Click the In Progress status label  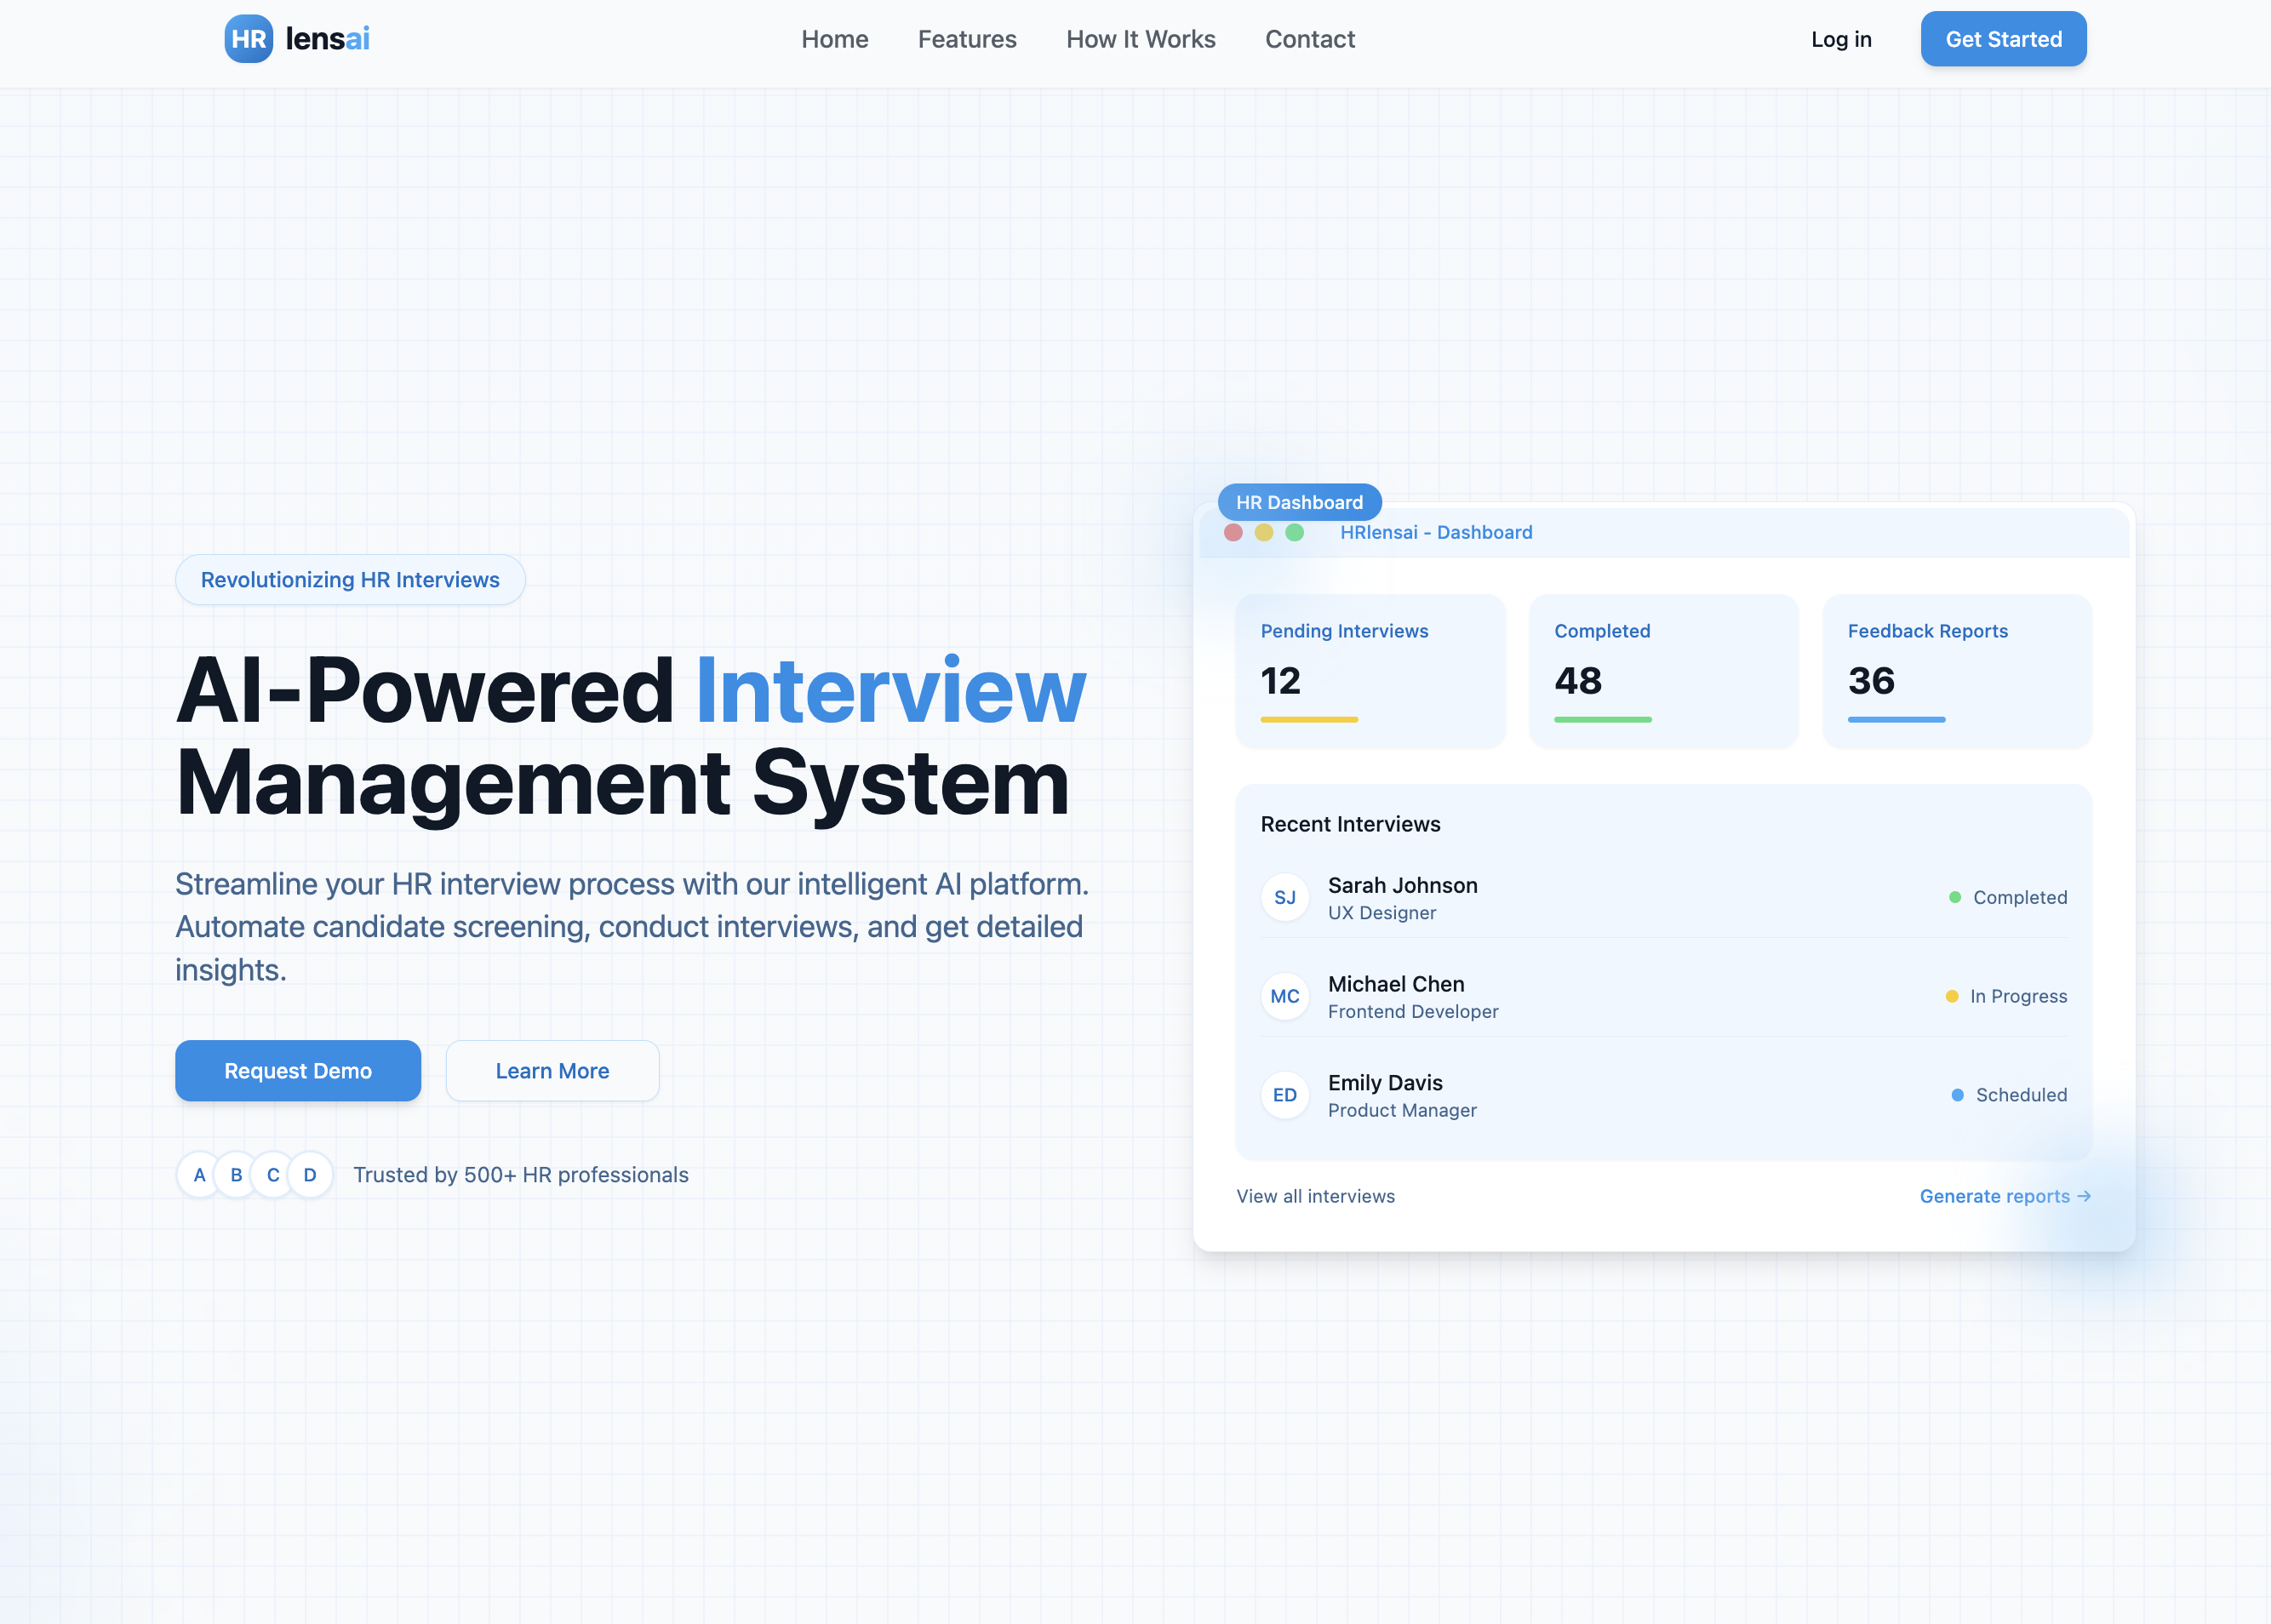[x=2018, y=996]
